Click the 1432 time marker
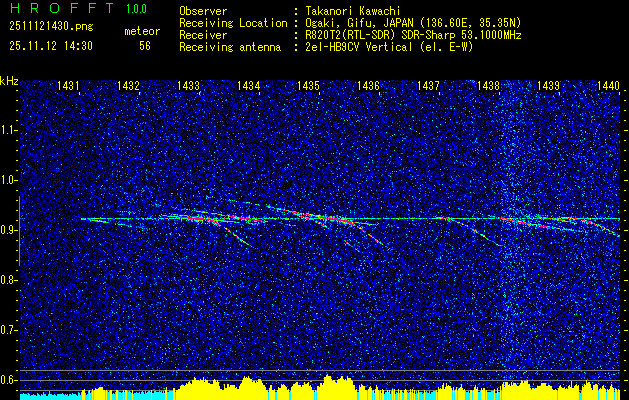This screenshot has height=400, width=629. point(128,85)
